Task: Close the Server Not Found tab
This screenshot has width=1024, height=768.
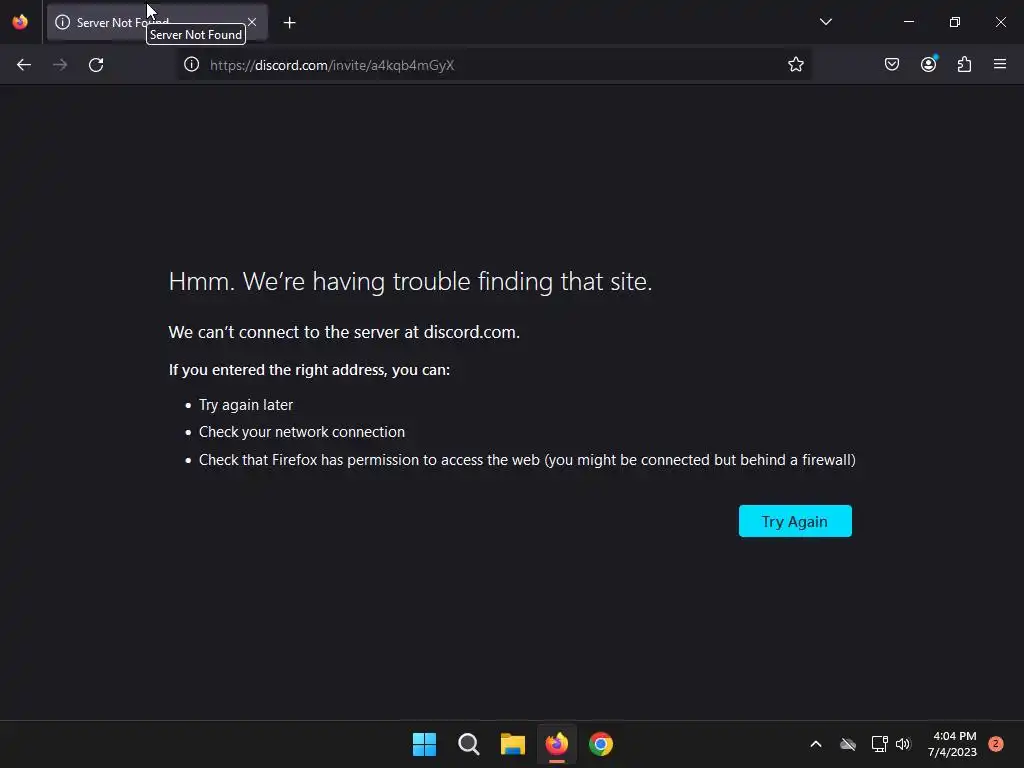Action: pos(252,22)
